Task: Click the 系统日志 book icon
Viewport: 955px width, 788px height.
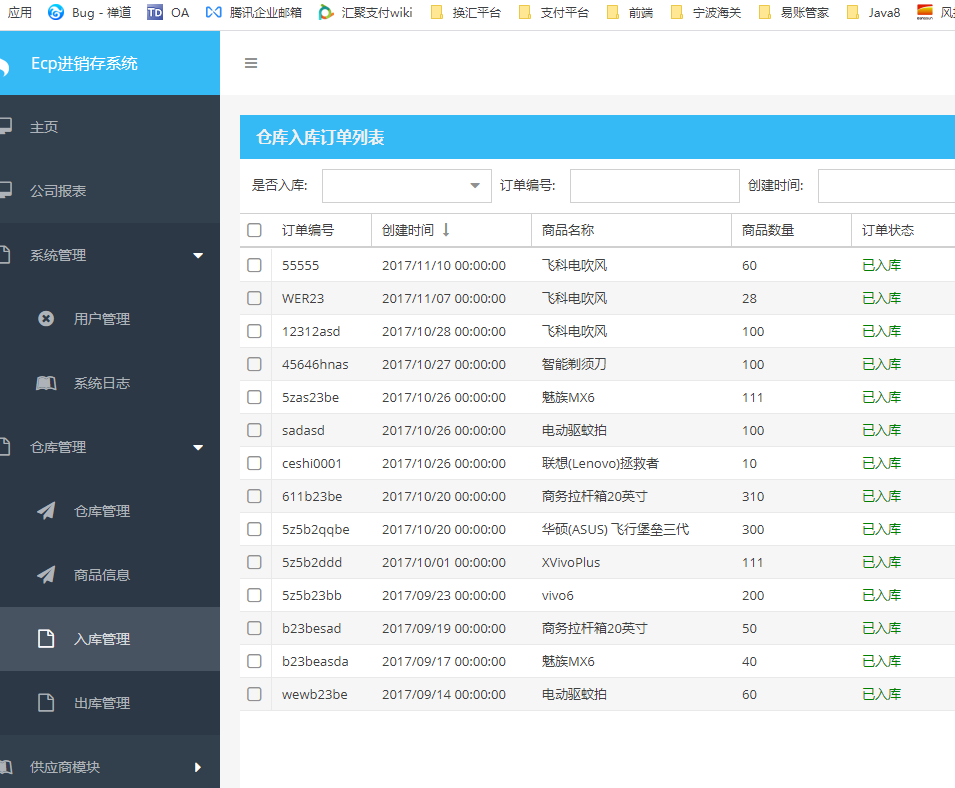Action: (46, 383)
